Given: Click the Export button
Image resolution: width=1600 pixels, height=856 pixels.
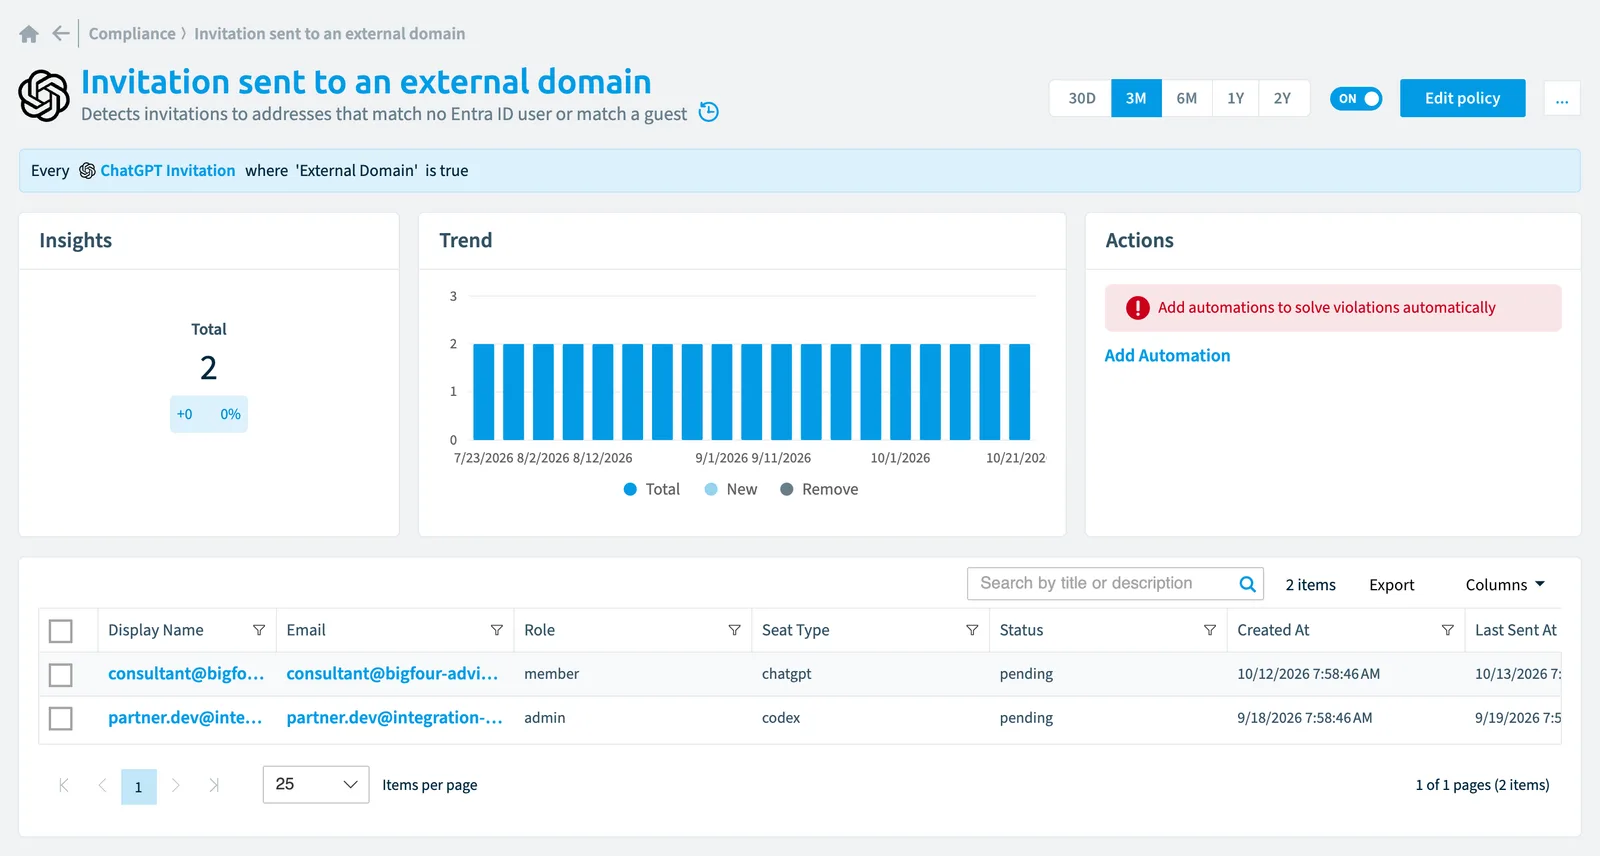Looking at the screenshot, I should click(x=1391, y=585).
